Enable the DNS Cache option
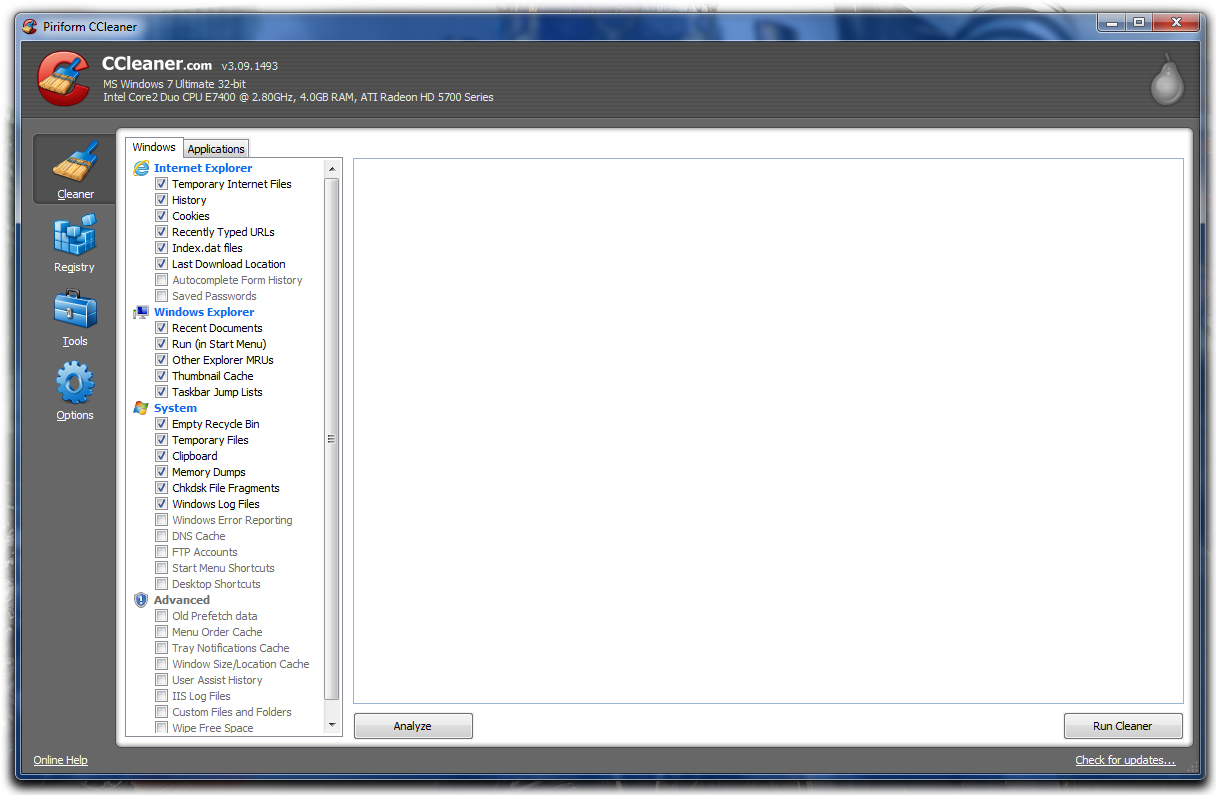 161,535
